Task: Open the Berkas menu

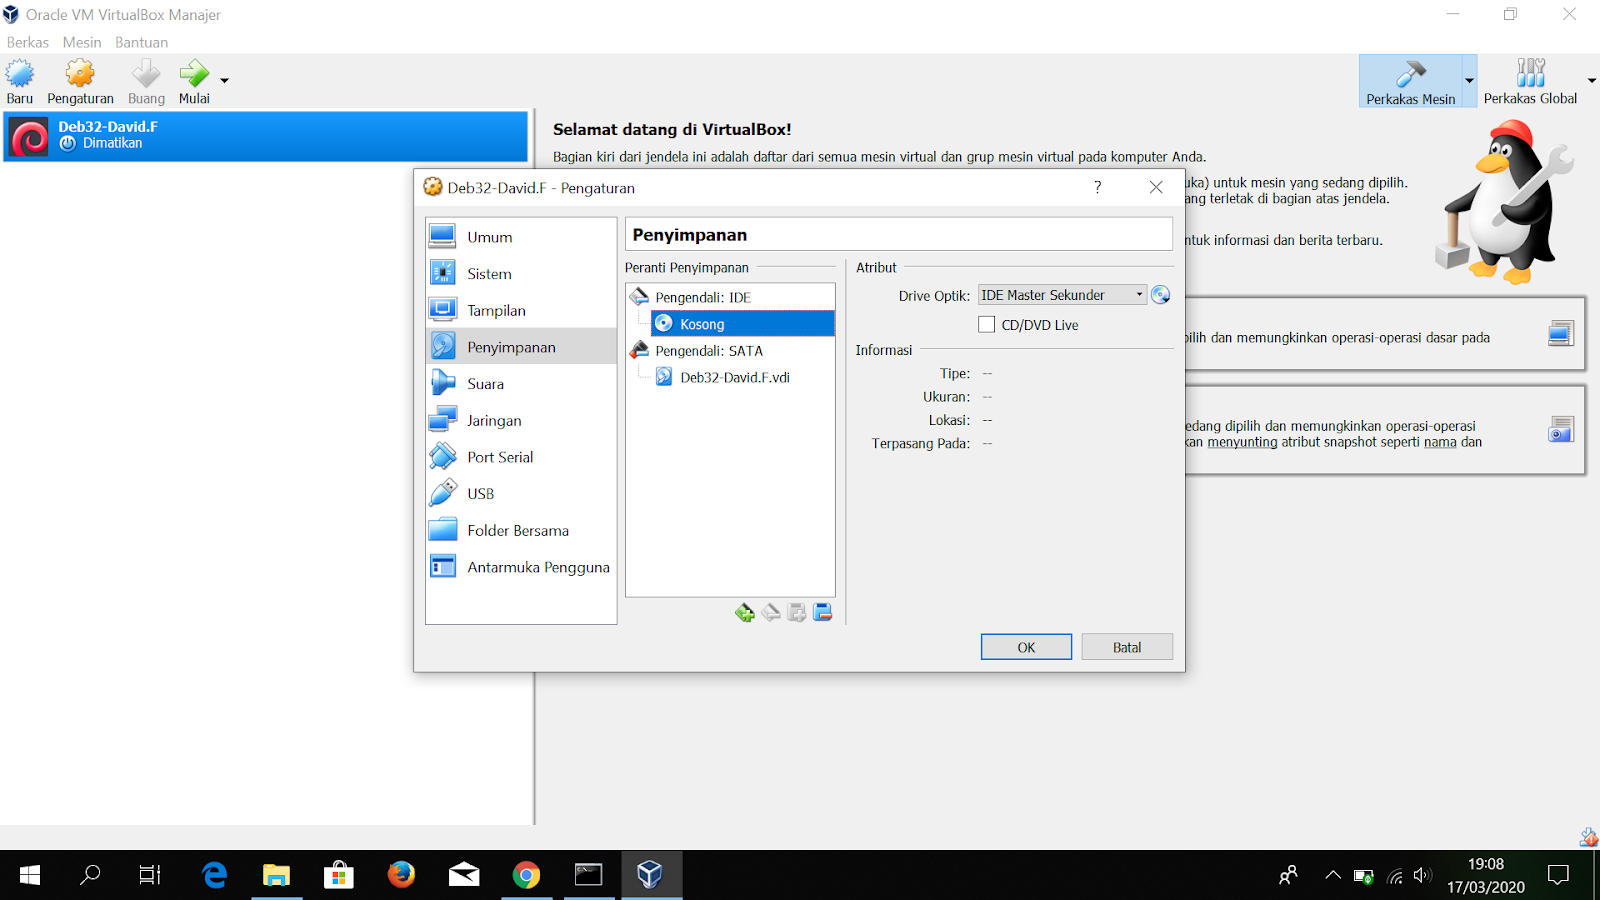Action: click(x=28, y=42)
